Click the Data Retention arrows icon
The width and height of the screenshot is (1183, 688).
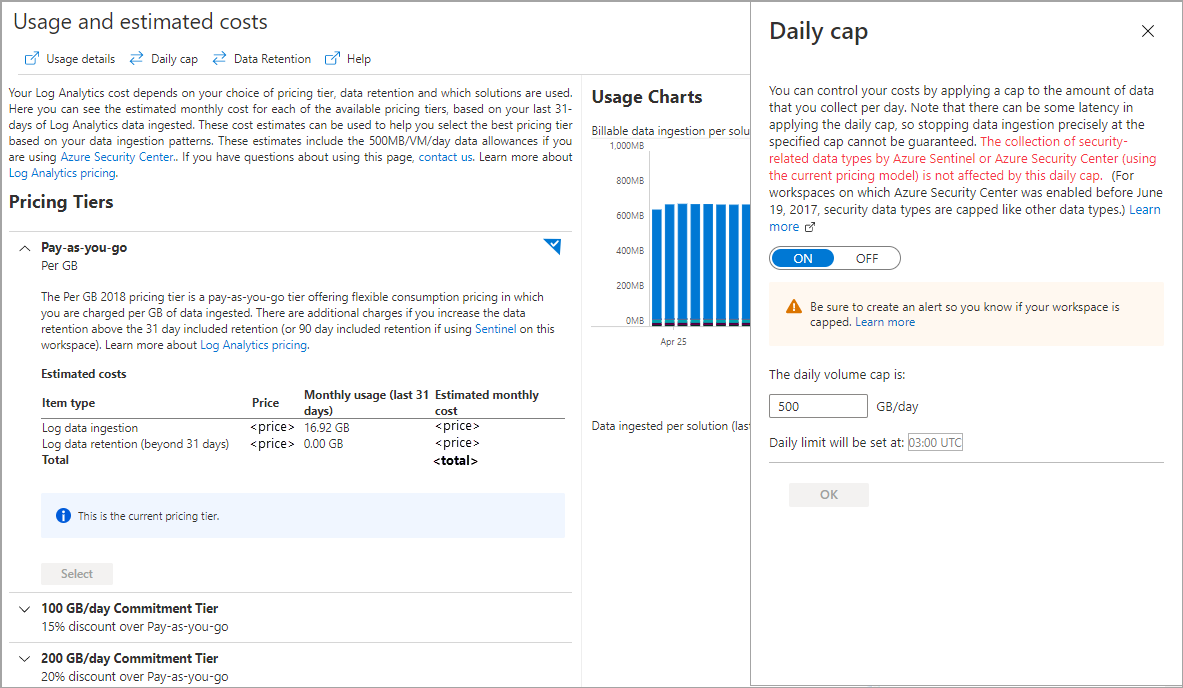coord(219,59)
